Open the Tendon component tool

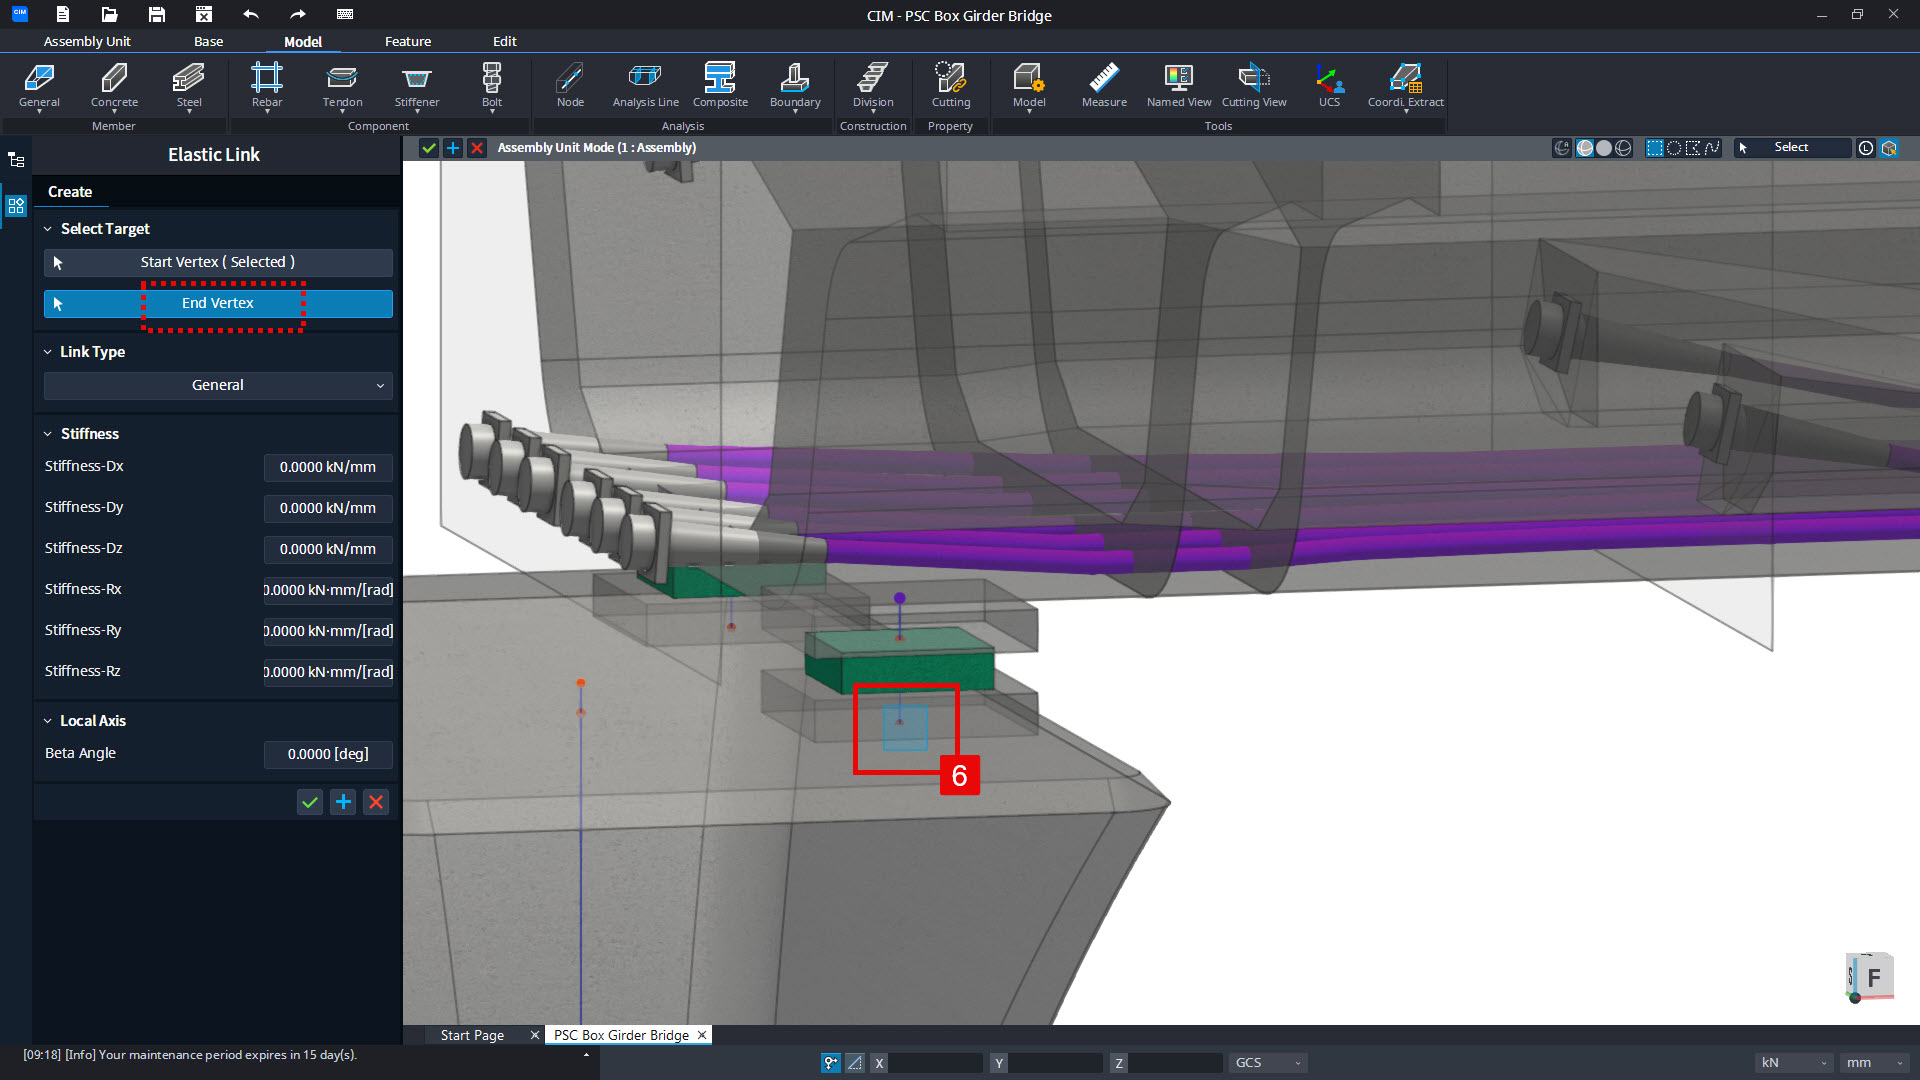click(x=341, y=85)
